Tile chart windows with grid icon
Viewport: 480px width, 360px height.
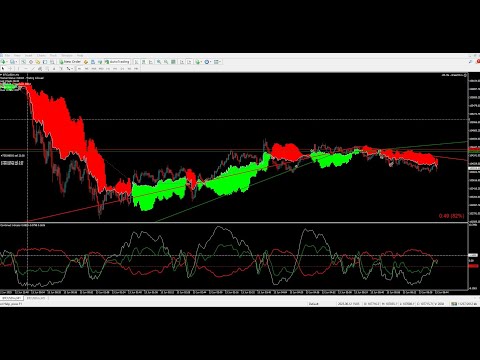(x=173, y=62)
